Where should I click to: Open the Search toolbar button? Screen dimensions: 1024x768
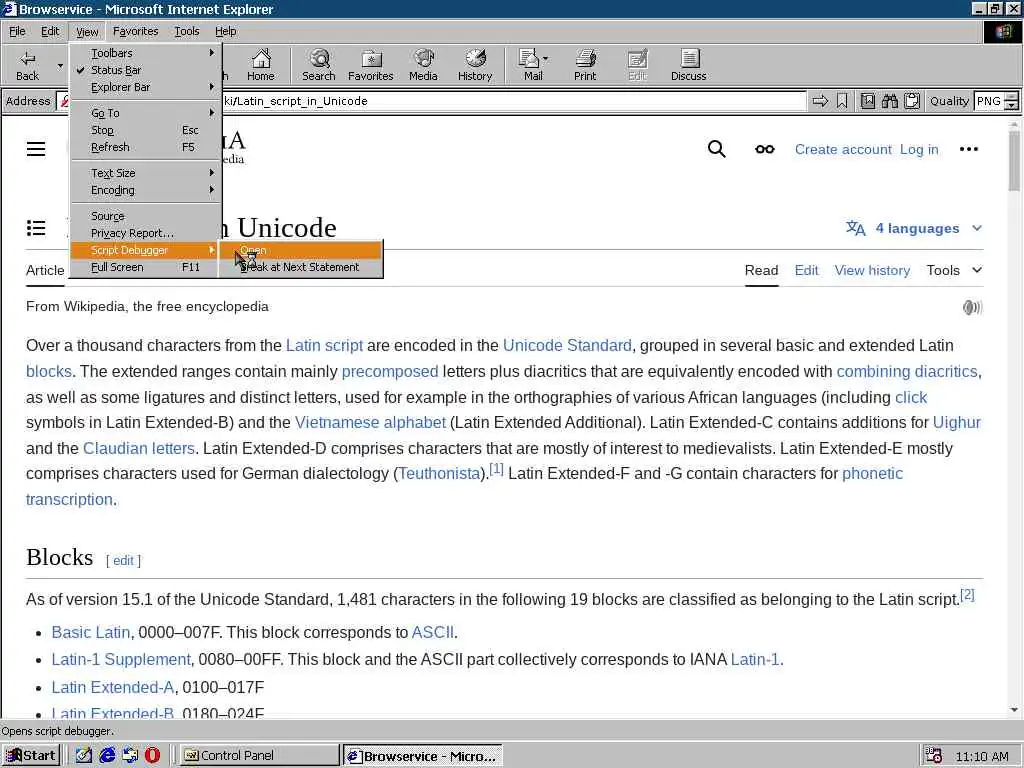coord(319,65)
